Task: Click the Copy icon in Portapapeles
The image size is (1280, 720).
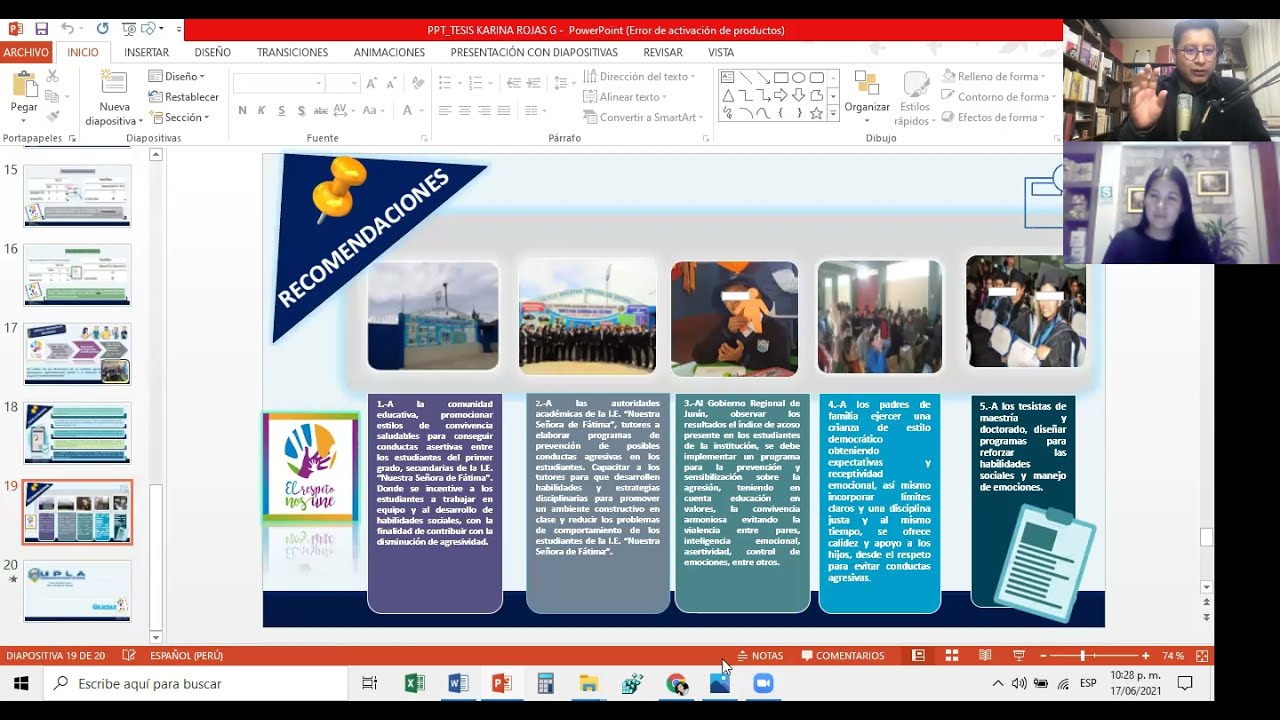Action: tap(52, 97)
